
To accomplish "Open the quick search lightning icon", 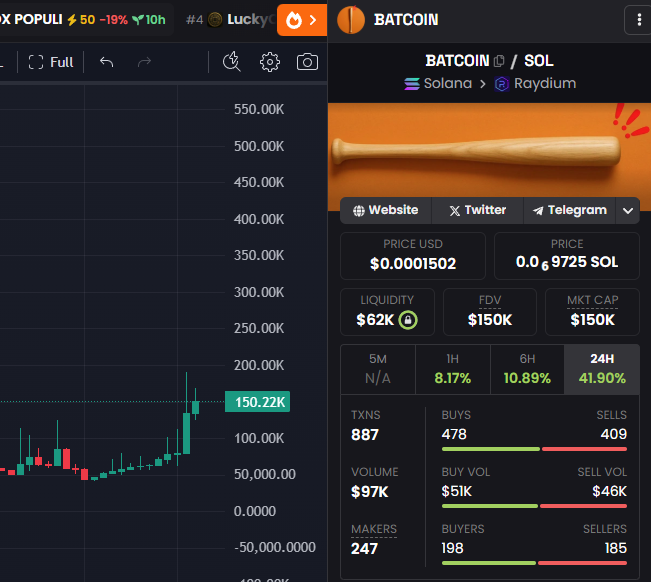I will [232, 62].
